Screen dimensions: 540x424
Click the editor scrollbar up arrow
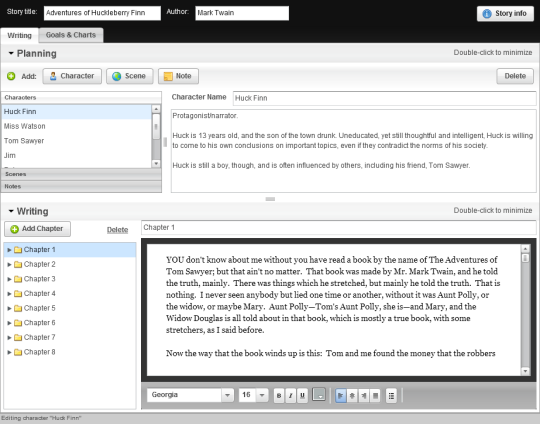point(525,249)
